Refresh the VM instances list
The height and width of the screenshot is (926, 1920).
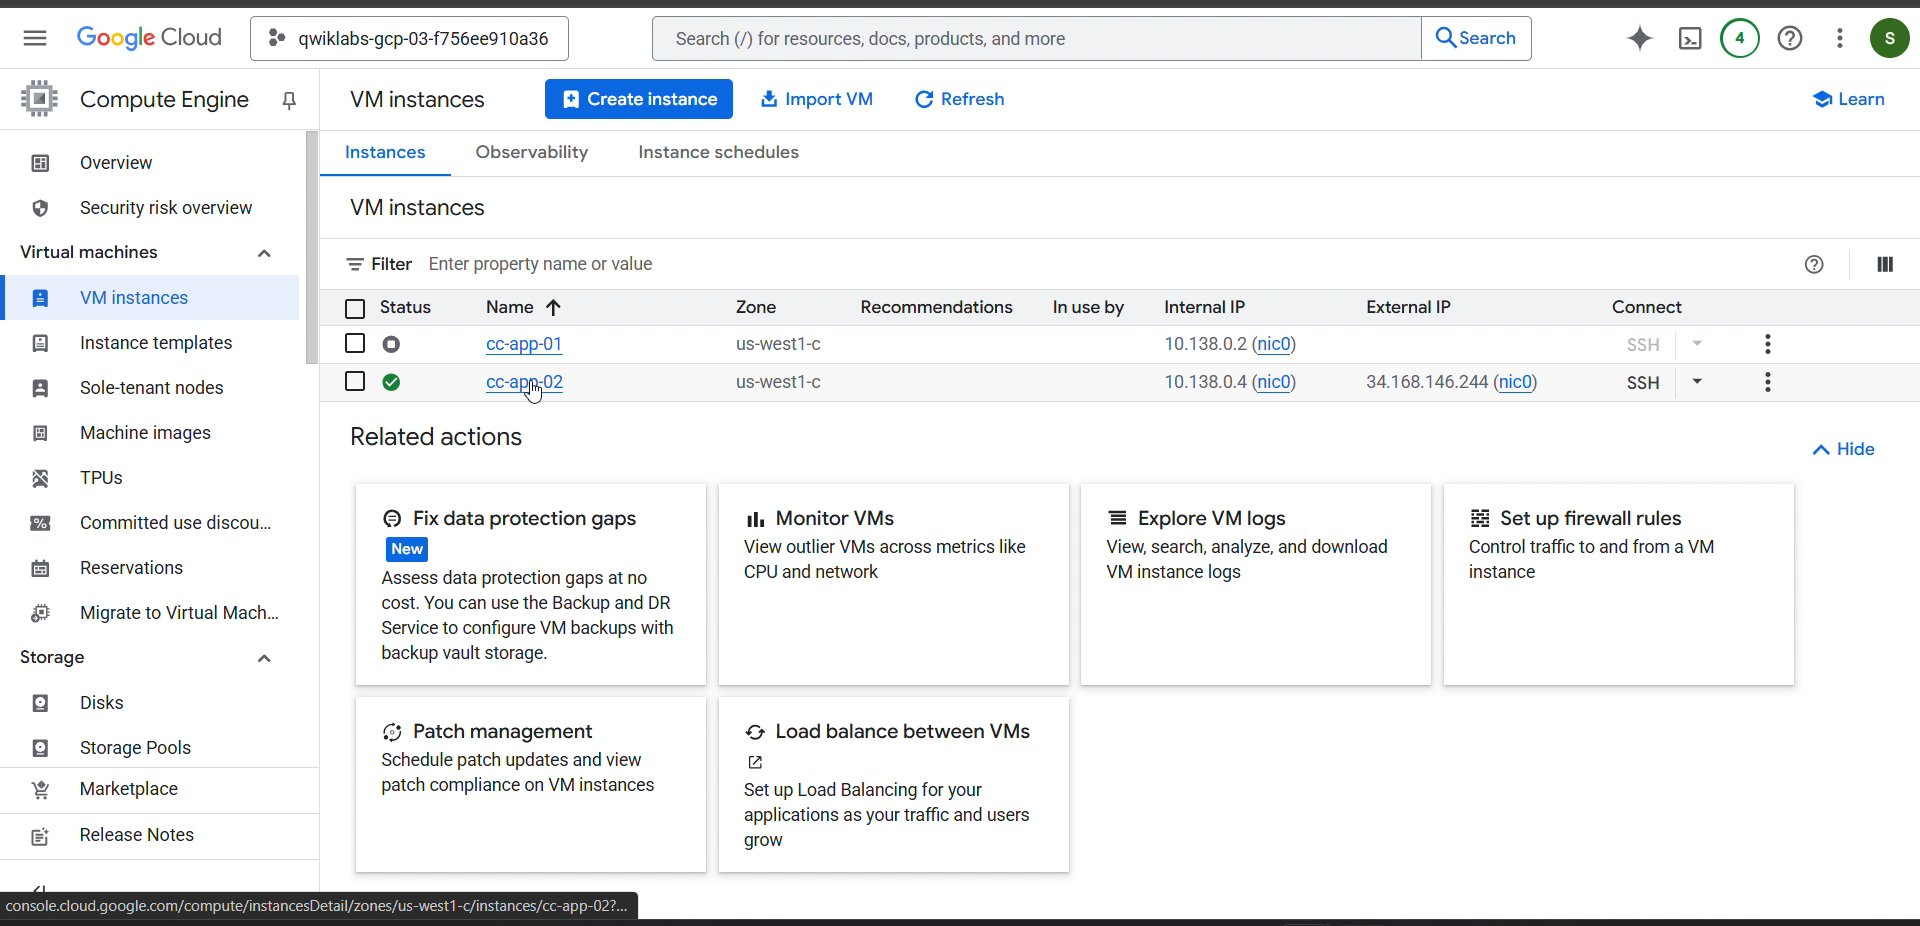coord(959,99)
